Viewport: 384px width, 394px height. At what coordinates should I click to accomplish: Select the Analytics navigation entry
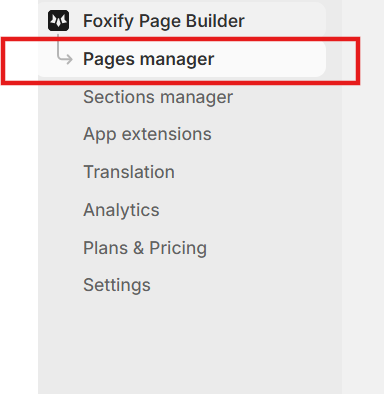point(121,210)
